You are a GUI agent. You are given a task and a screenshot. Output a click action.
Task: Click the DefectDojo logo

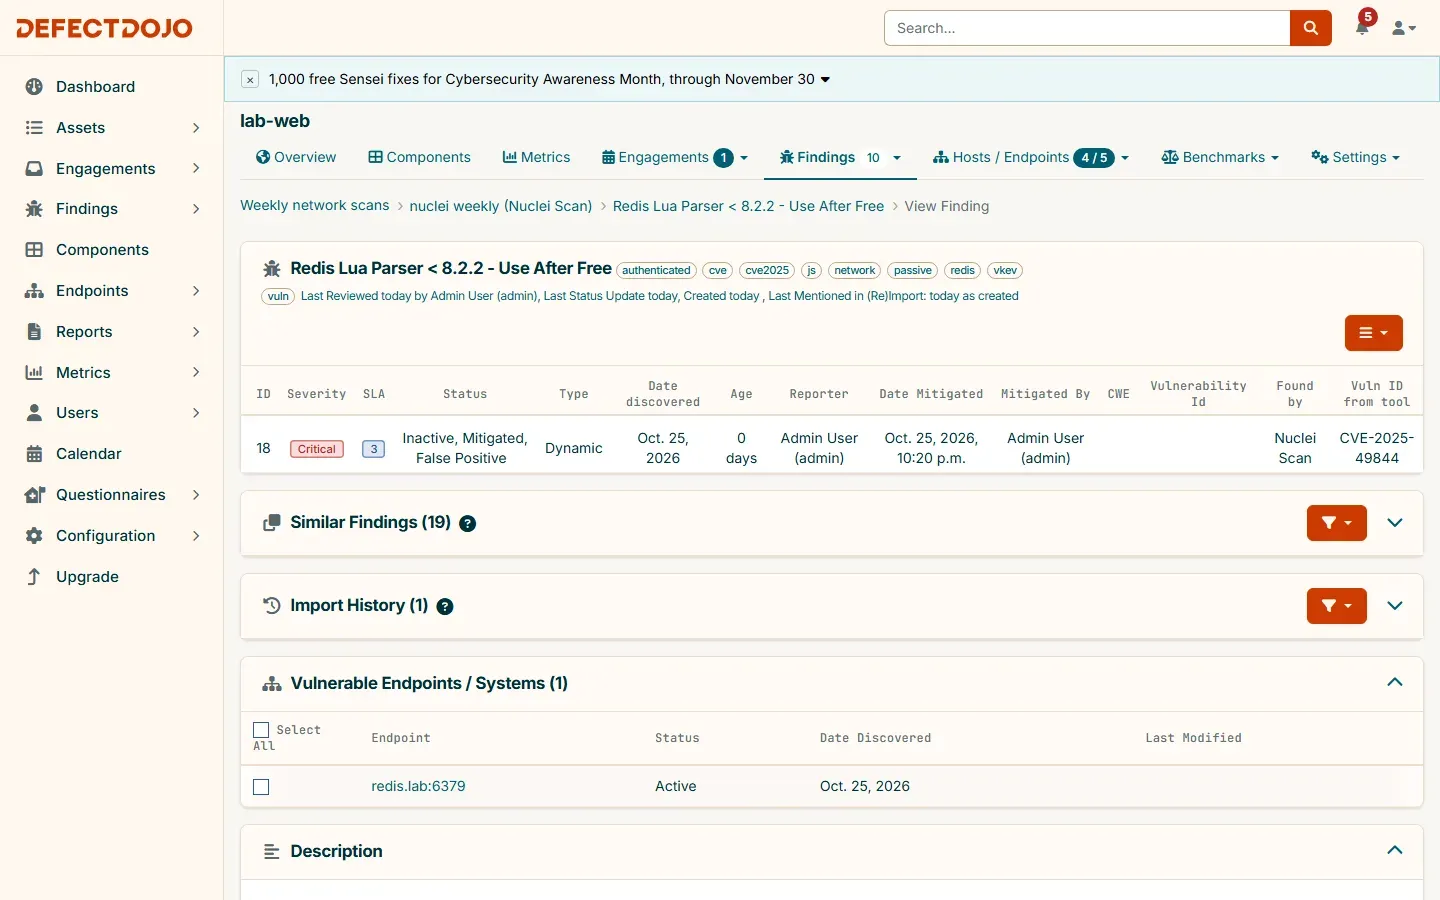click(x=104, y=29)
